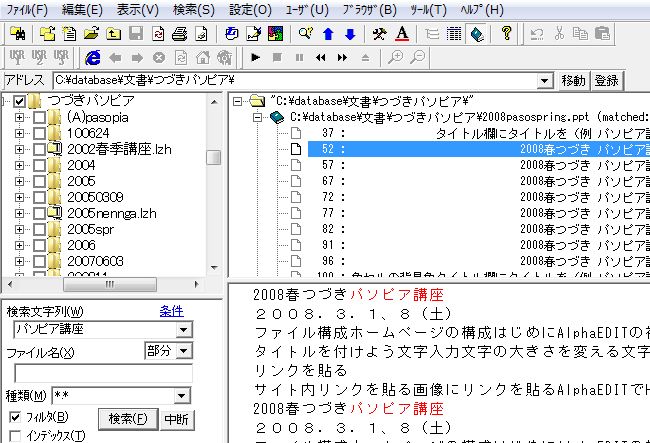This screenshot has height=443, width=650.
Task: Expand the (A)pasopia folder tree node
Action: (20, 117)
